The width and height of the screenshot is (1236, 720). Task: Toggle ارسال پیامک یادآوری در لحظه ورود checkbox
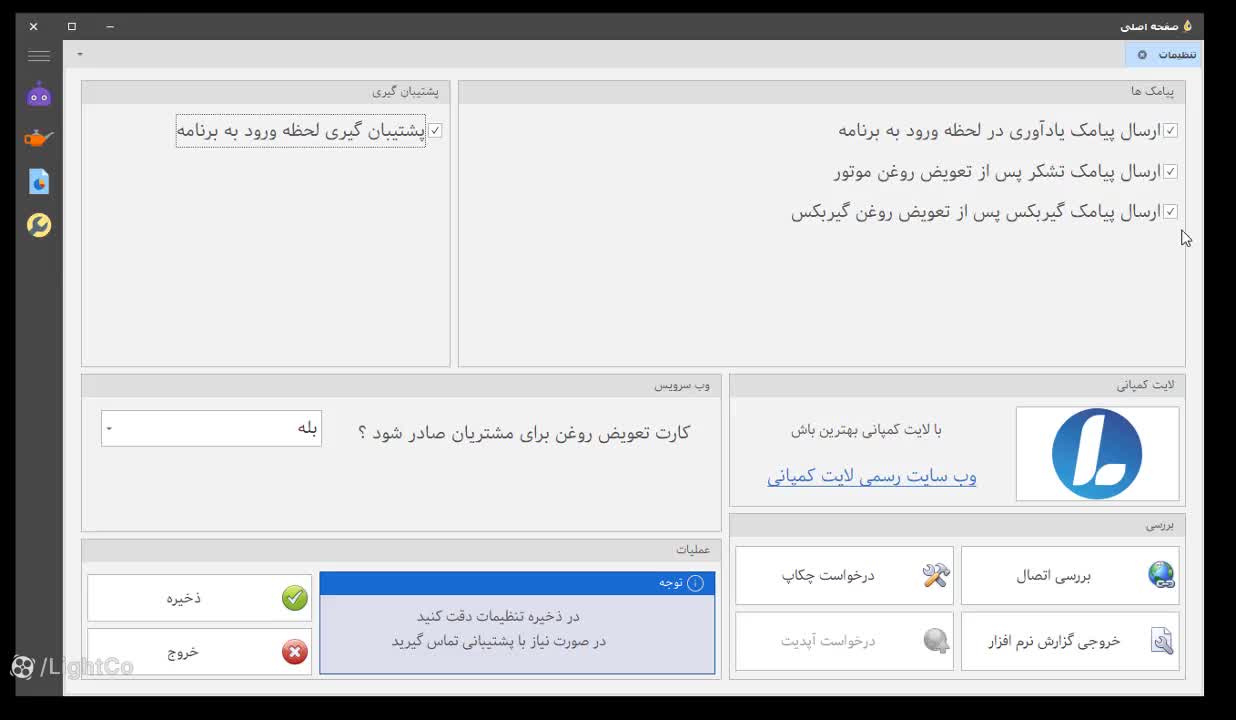coord(1170,131)
